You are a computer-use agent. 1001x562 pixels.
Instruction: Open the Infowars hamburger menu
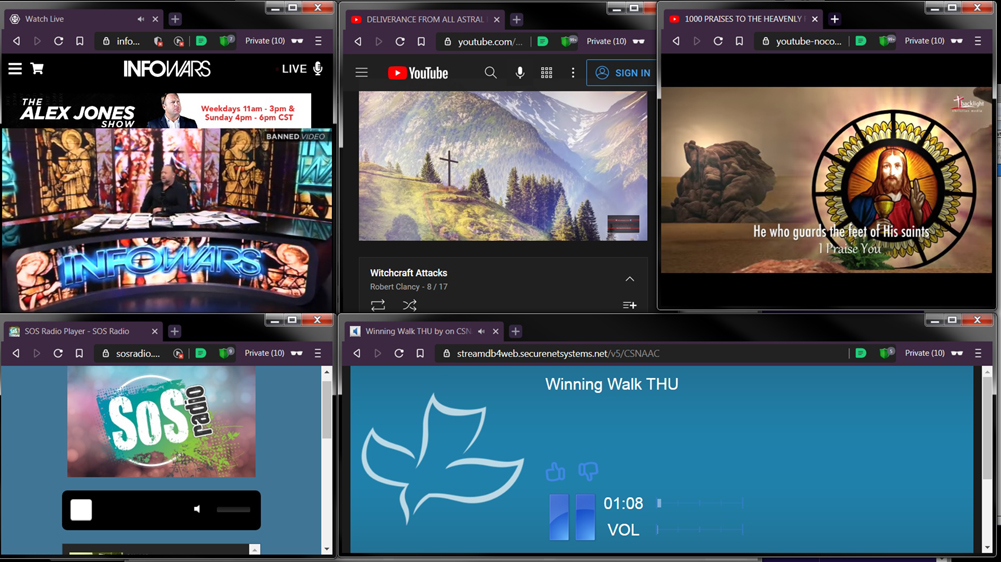point(15,69)
